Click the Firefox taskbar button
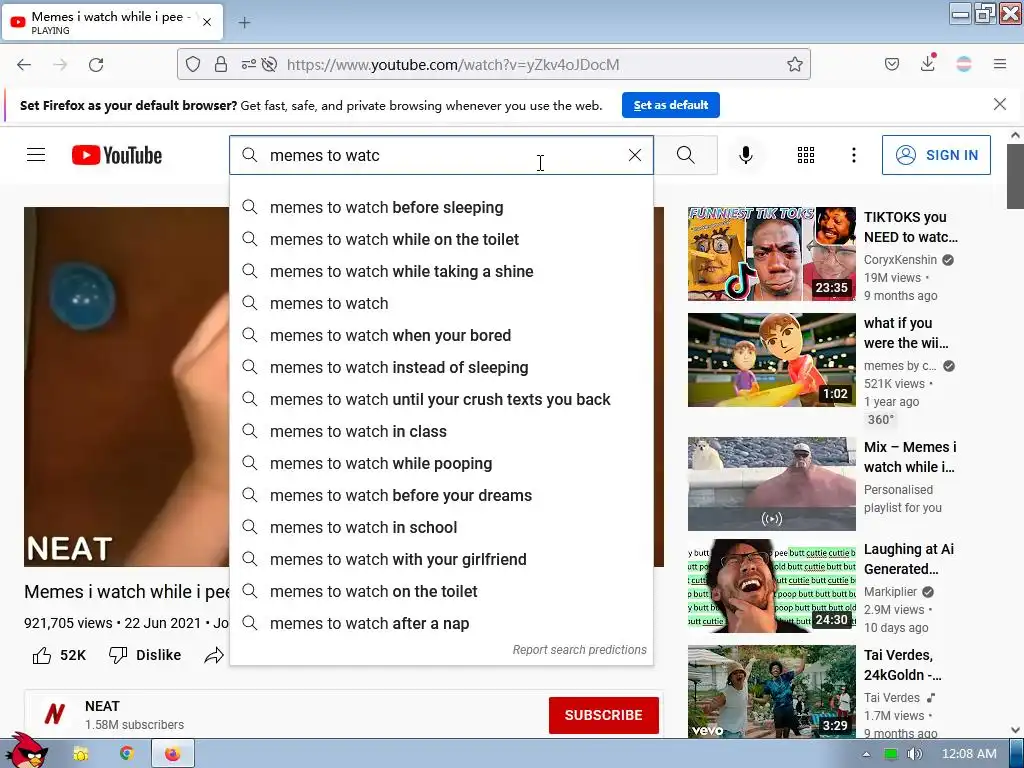 (172, 754)
